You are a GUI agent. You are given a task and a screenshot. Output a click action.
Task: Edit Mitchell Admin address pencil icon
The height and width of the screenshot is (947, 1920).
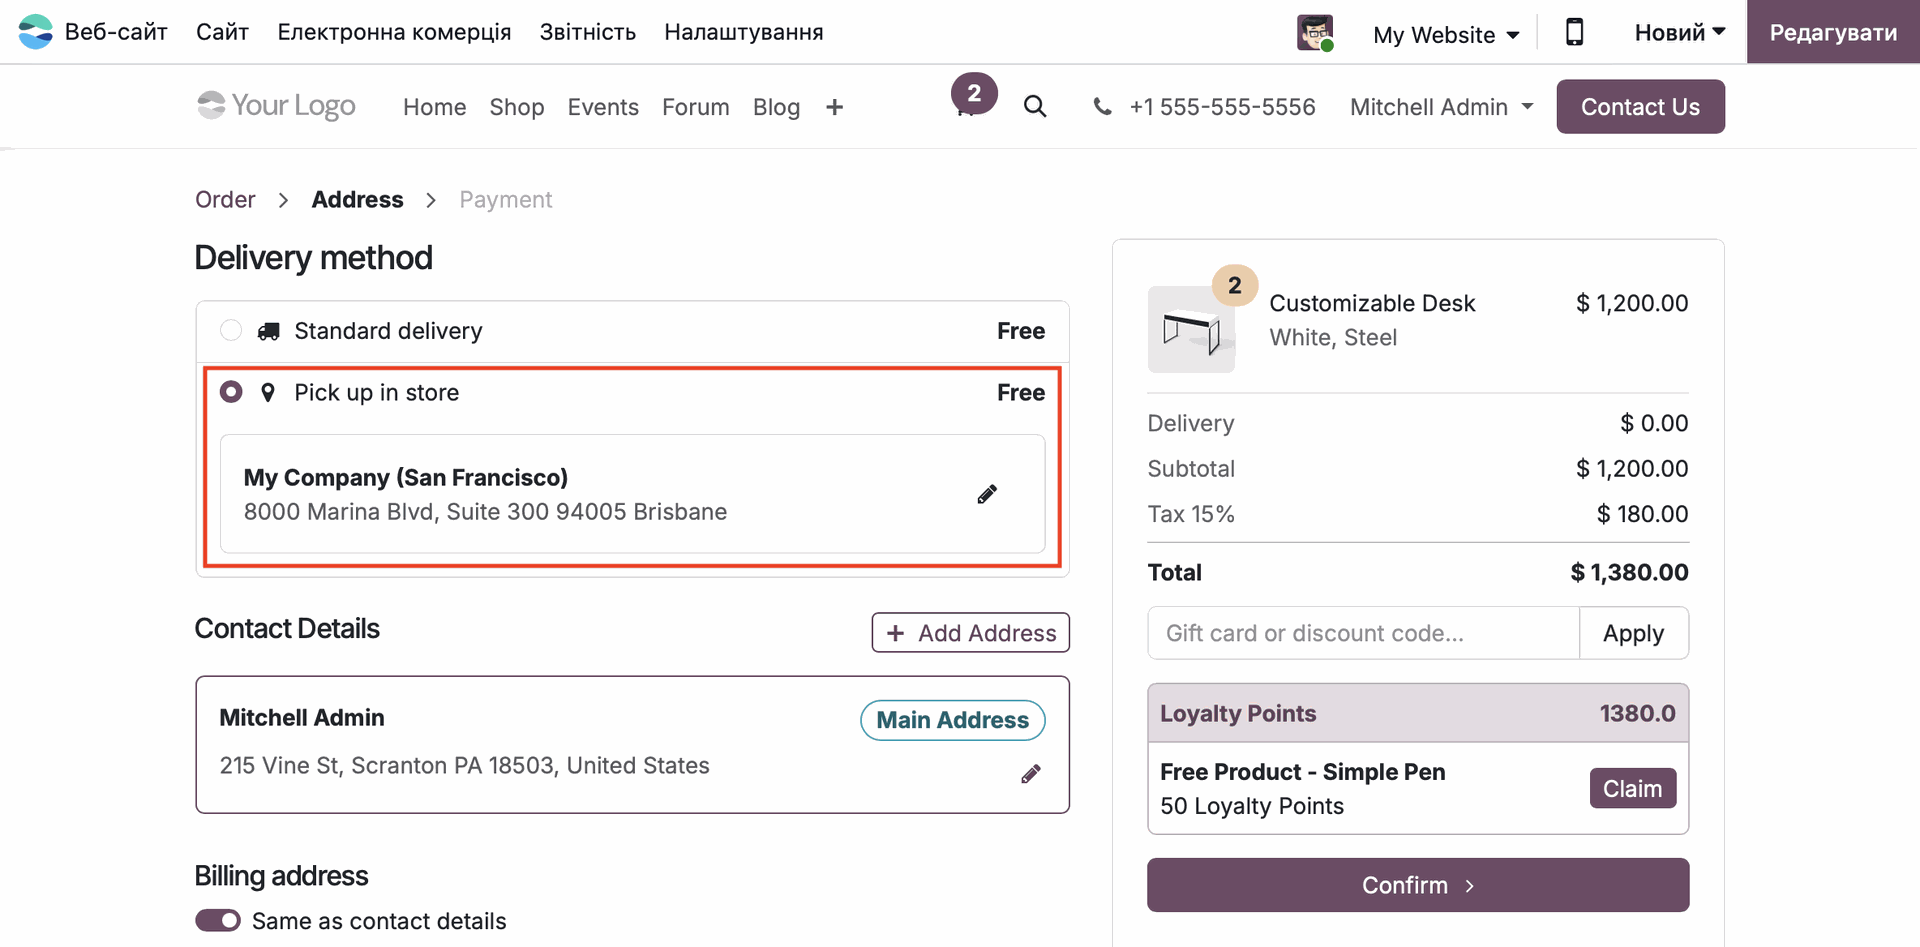1031,774
